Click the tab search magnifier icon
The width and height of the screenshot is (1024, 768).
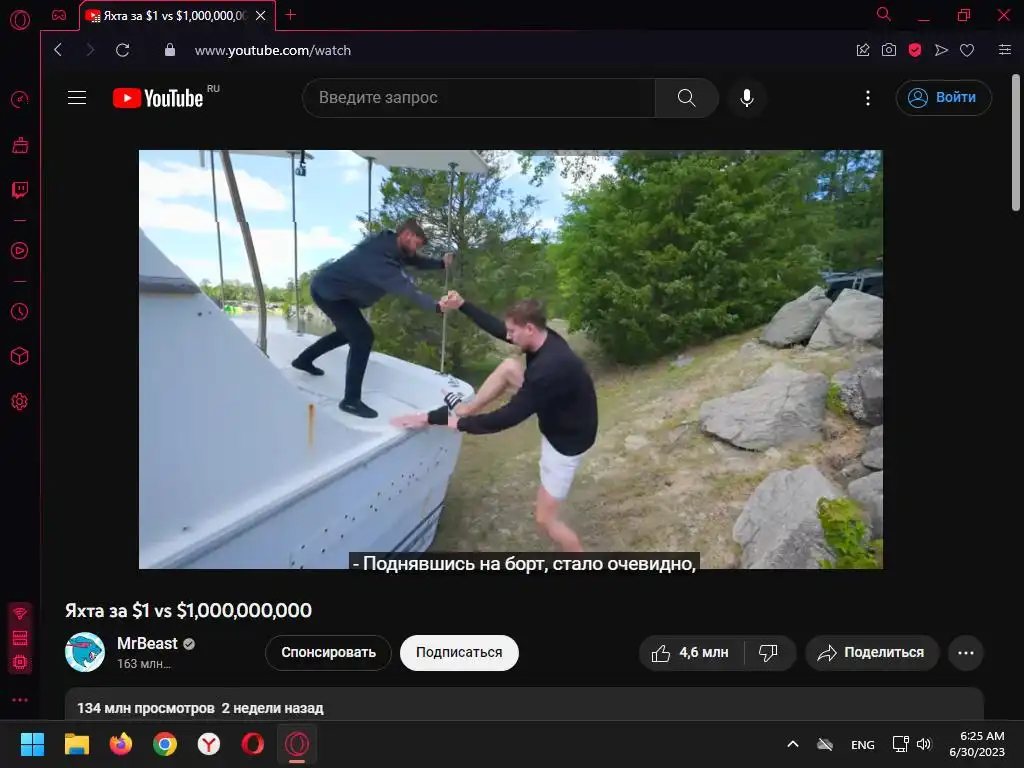[x=884, y=14]
